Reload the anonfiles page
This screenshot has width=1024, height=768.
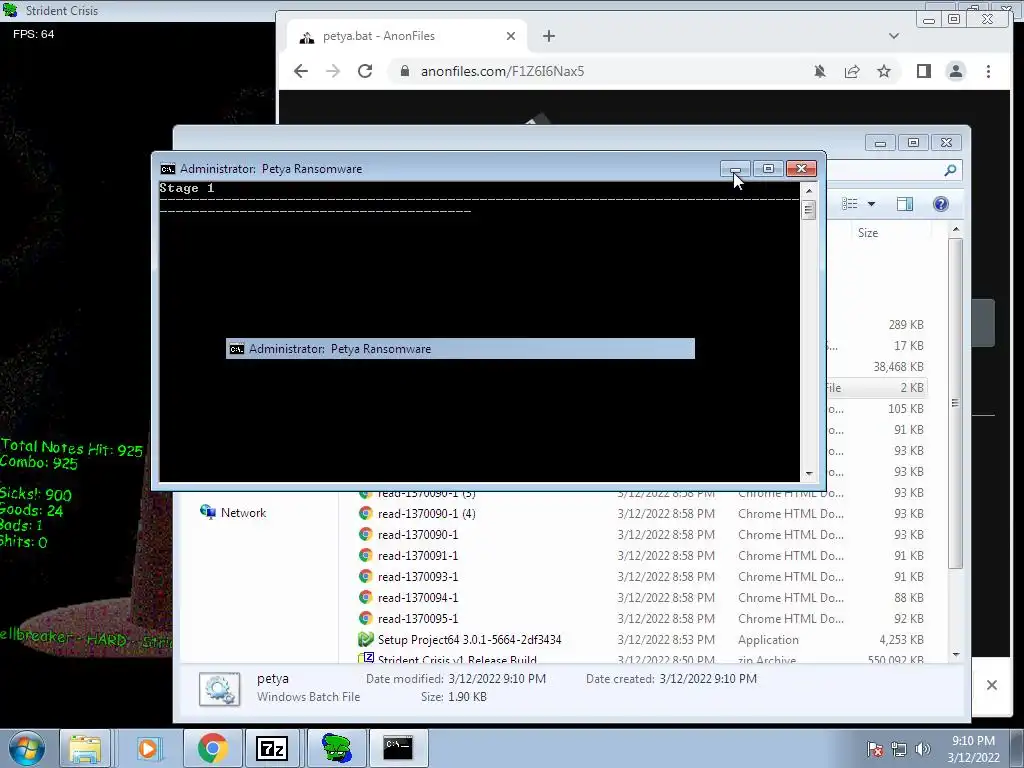tap(365, 71)
